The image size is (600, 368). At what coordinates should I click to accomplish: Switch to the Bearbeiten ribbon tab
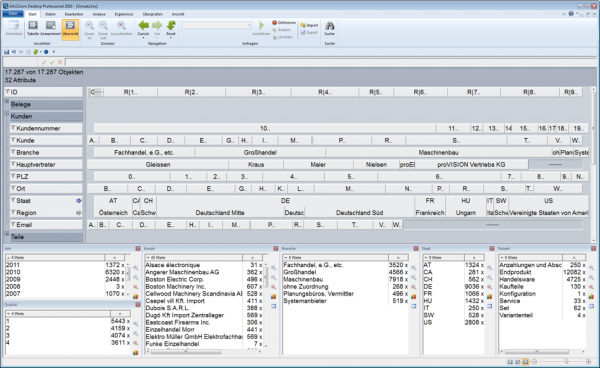coord(74,14)
